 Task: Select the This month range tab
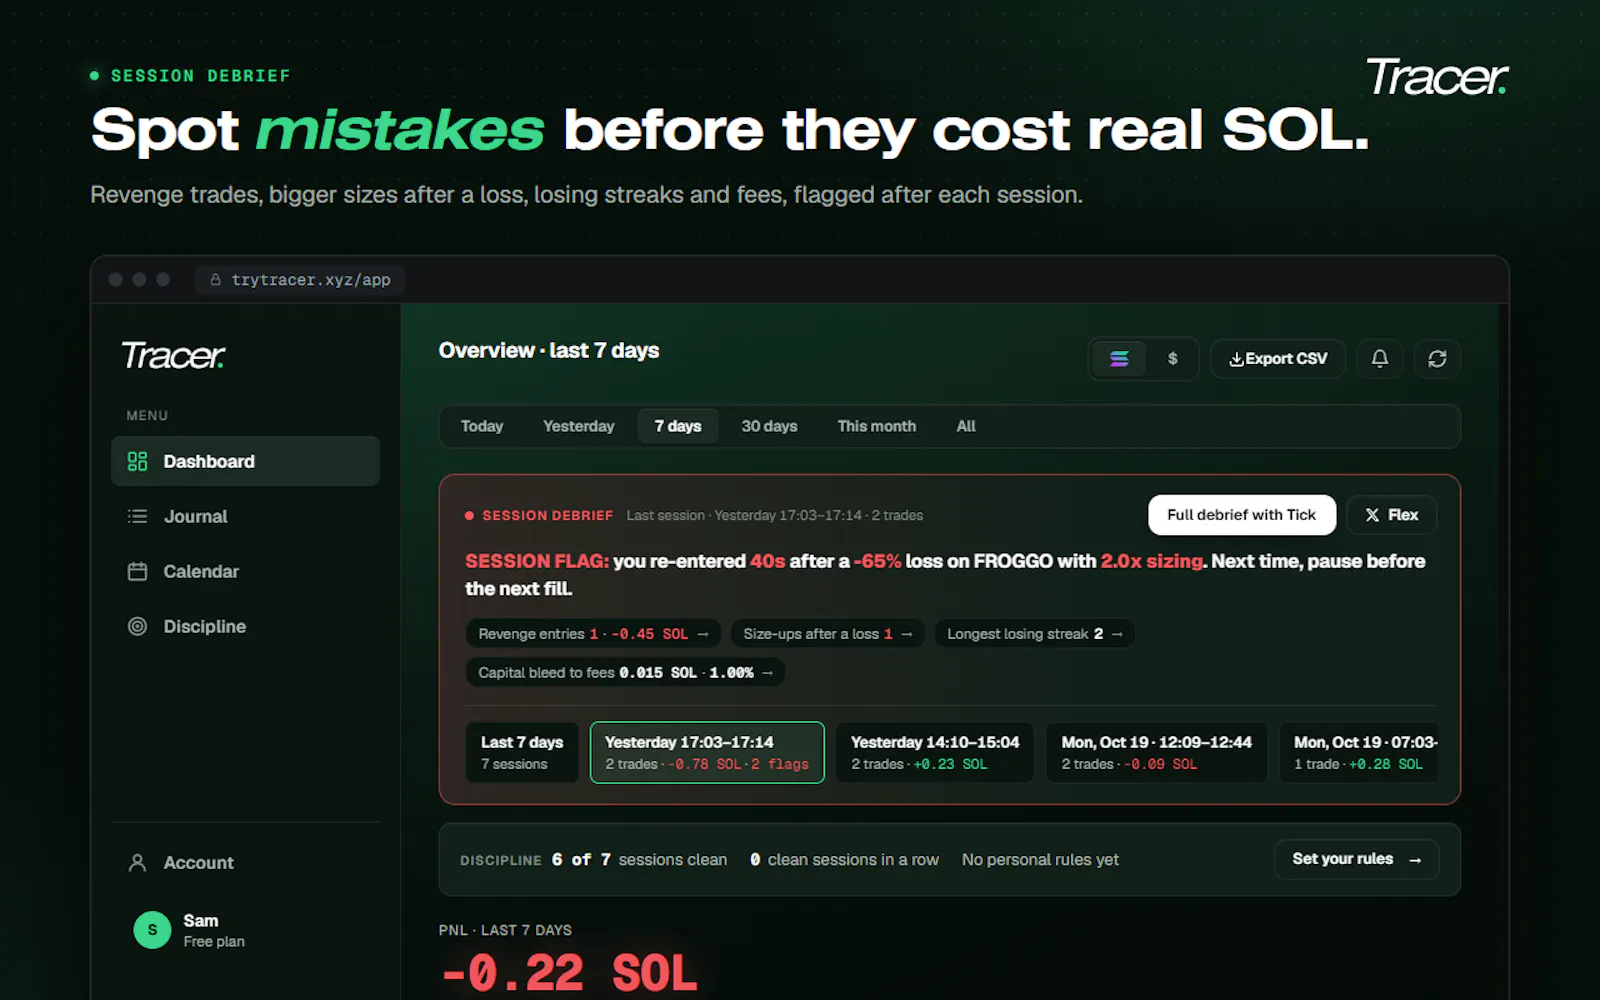876,426
